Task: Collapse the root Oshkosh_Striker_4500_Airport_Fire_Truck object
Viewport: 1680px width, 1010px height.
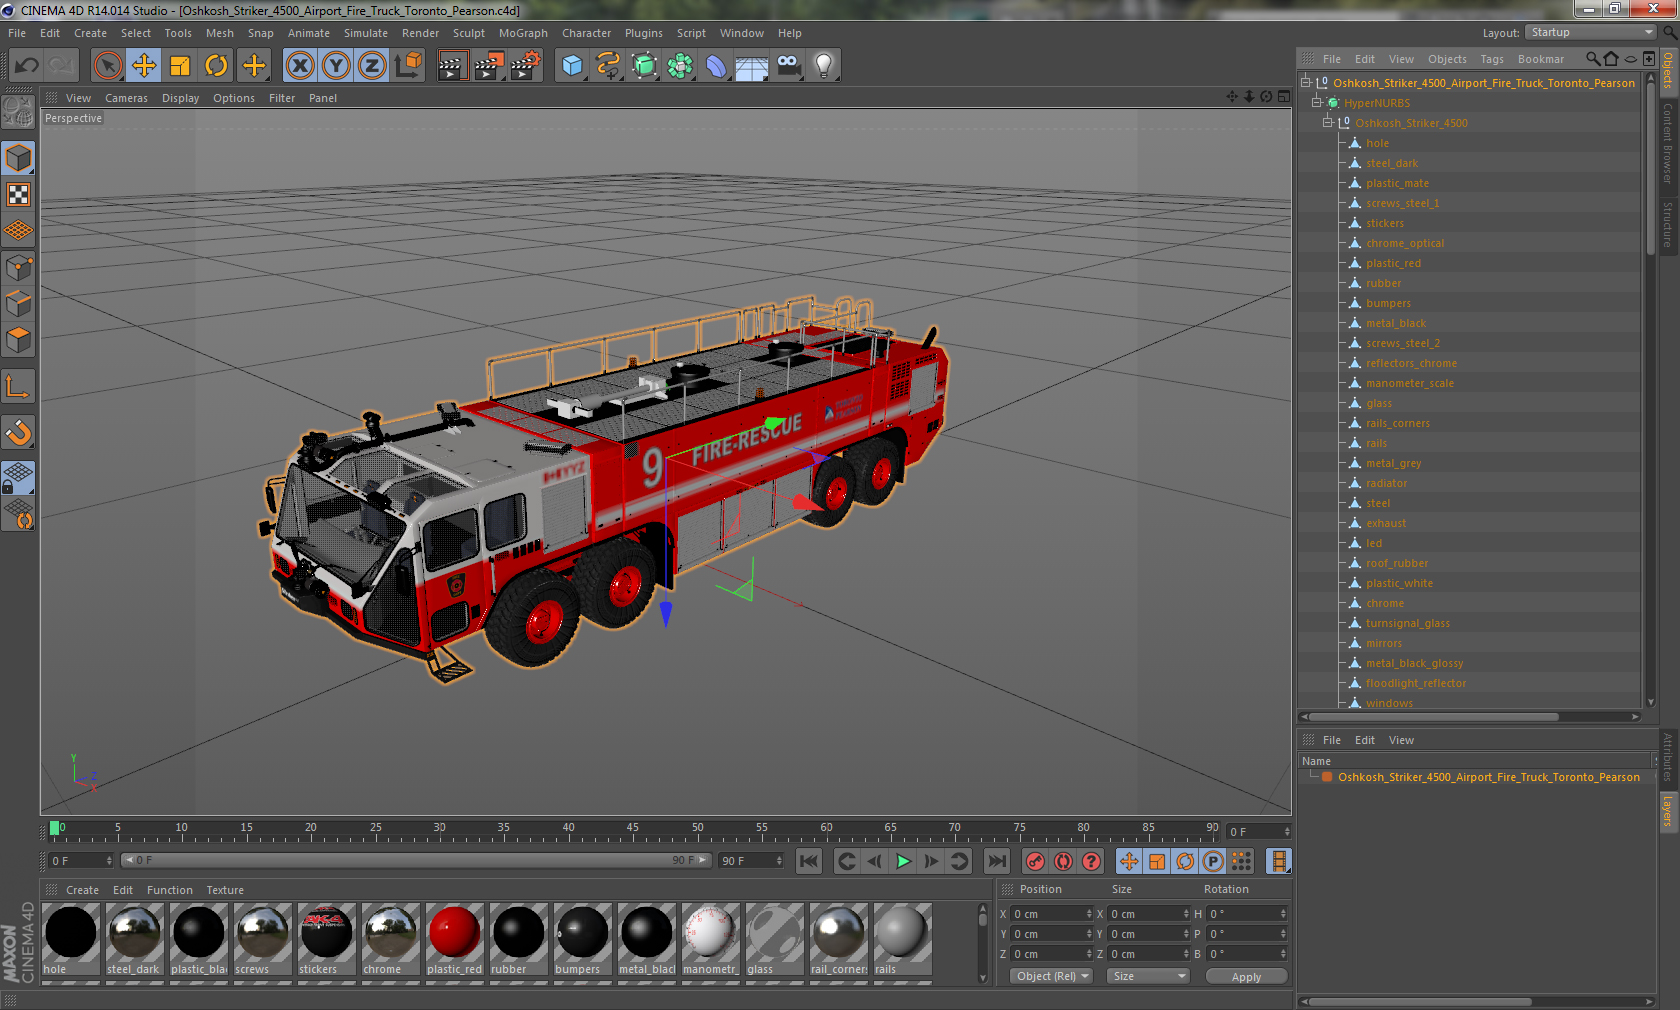Action: 1306,83
